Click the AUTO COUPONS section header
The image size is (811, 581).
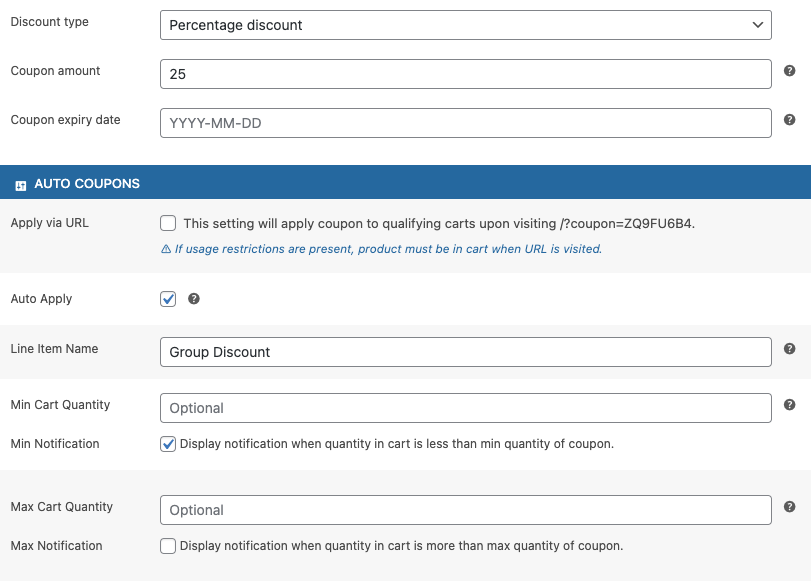406,182
